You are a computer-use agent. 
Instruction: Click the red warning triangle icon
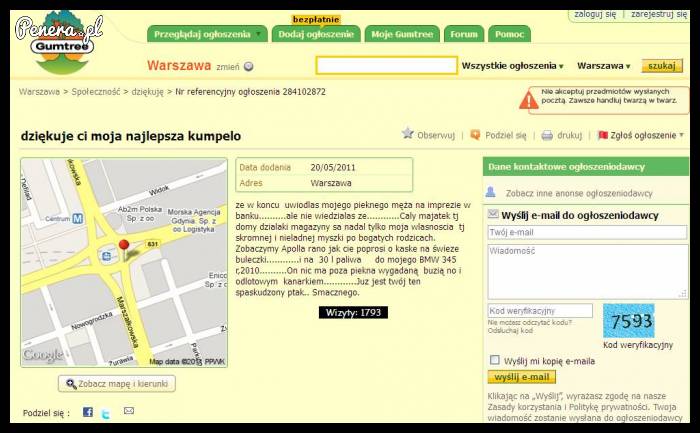[x=529, y=100]
